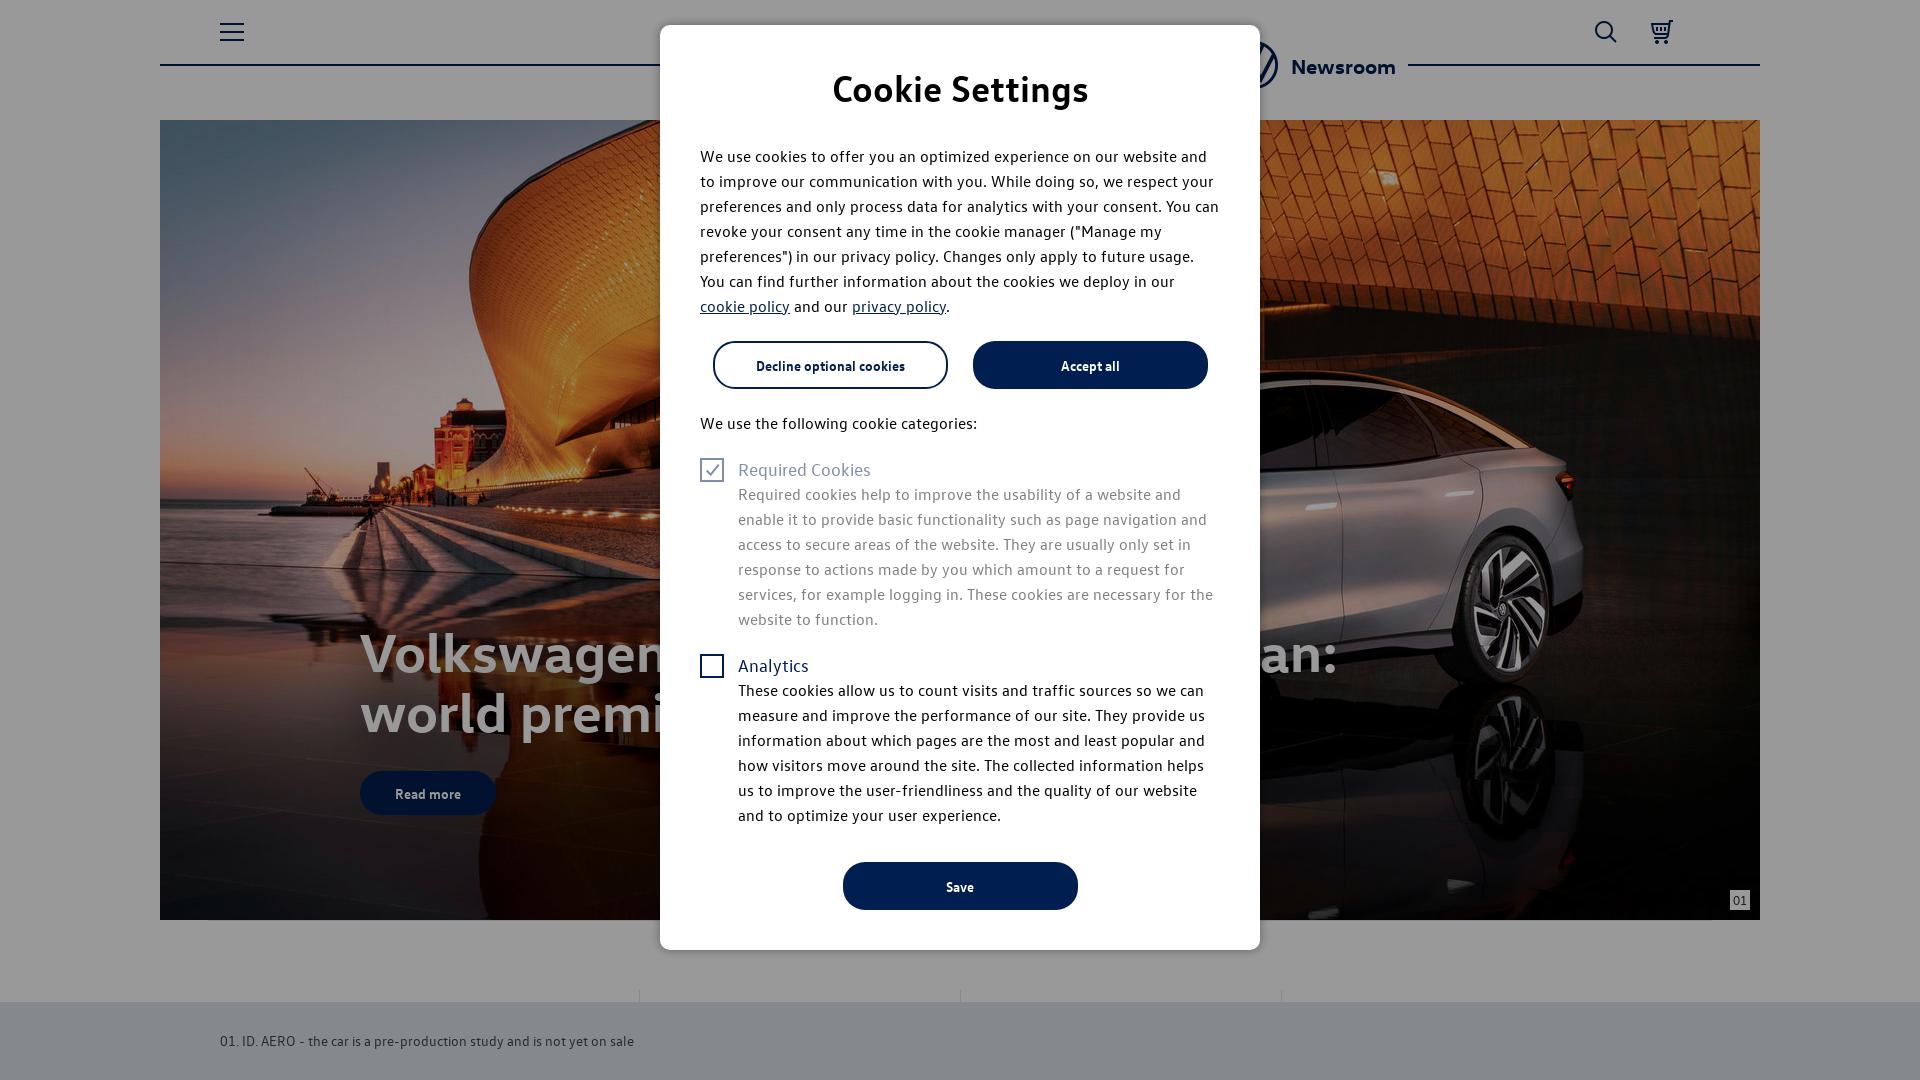The height and width of the screenshot is (1080, 1920).
Task: Click the Read more button
Action: click(427, 793)
